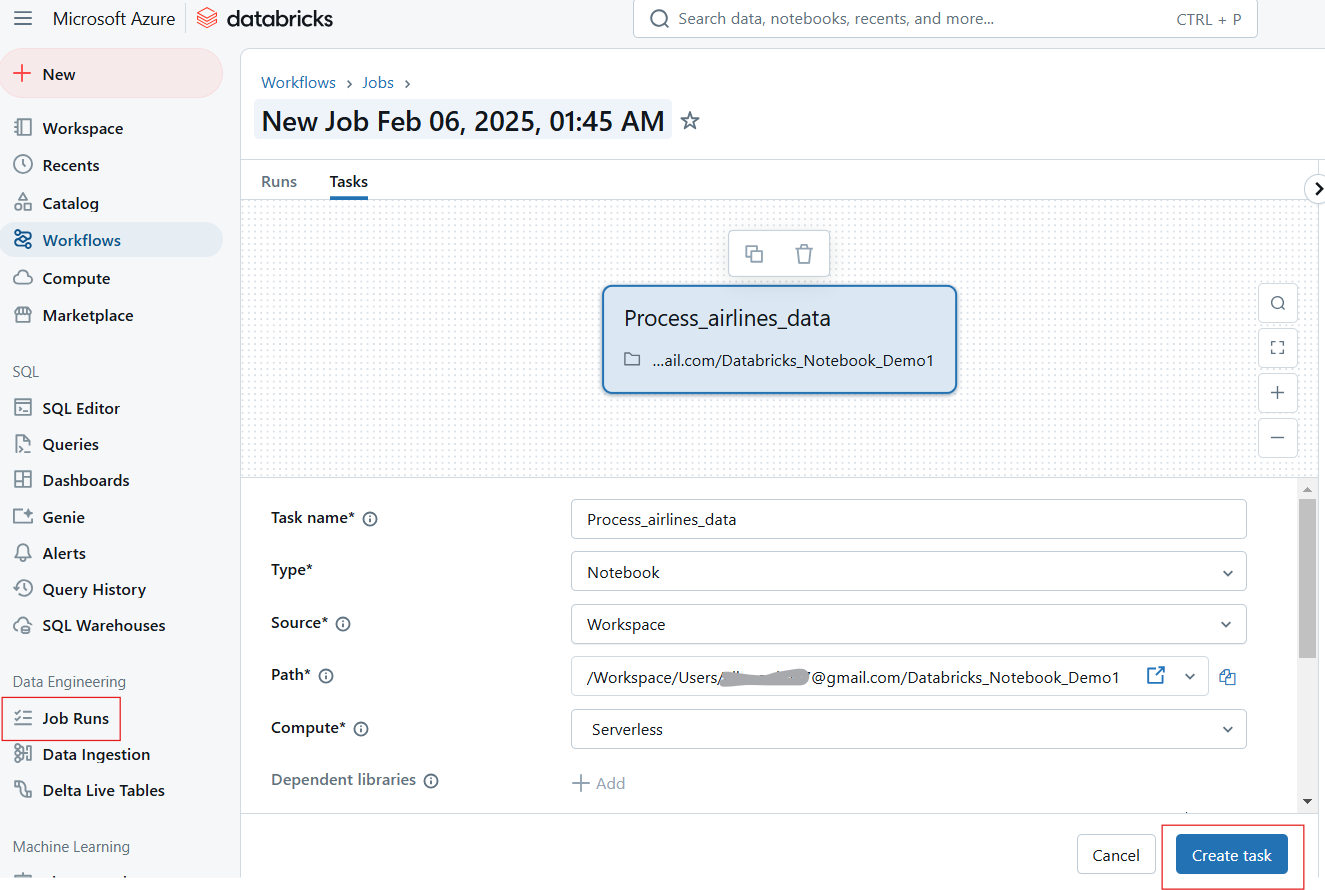Fit graph to screen with fullscreen icon

(x=1278, y=348)
